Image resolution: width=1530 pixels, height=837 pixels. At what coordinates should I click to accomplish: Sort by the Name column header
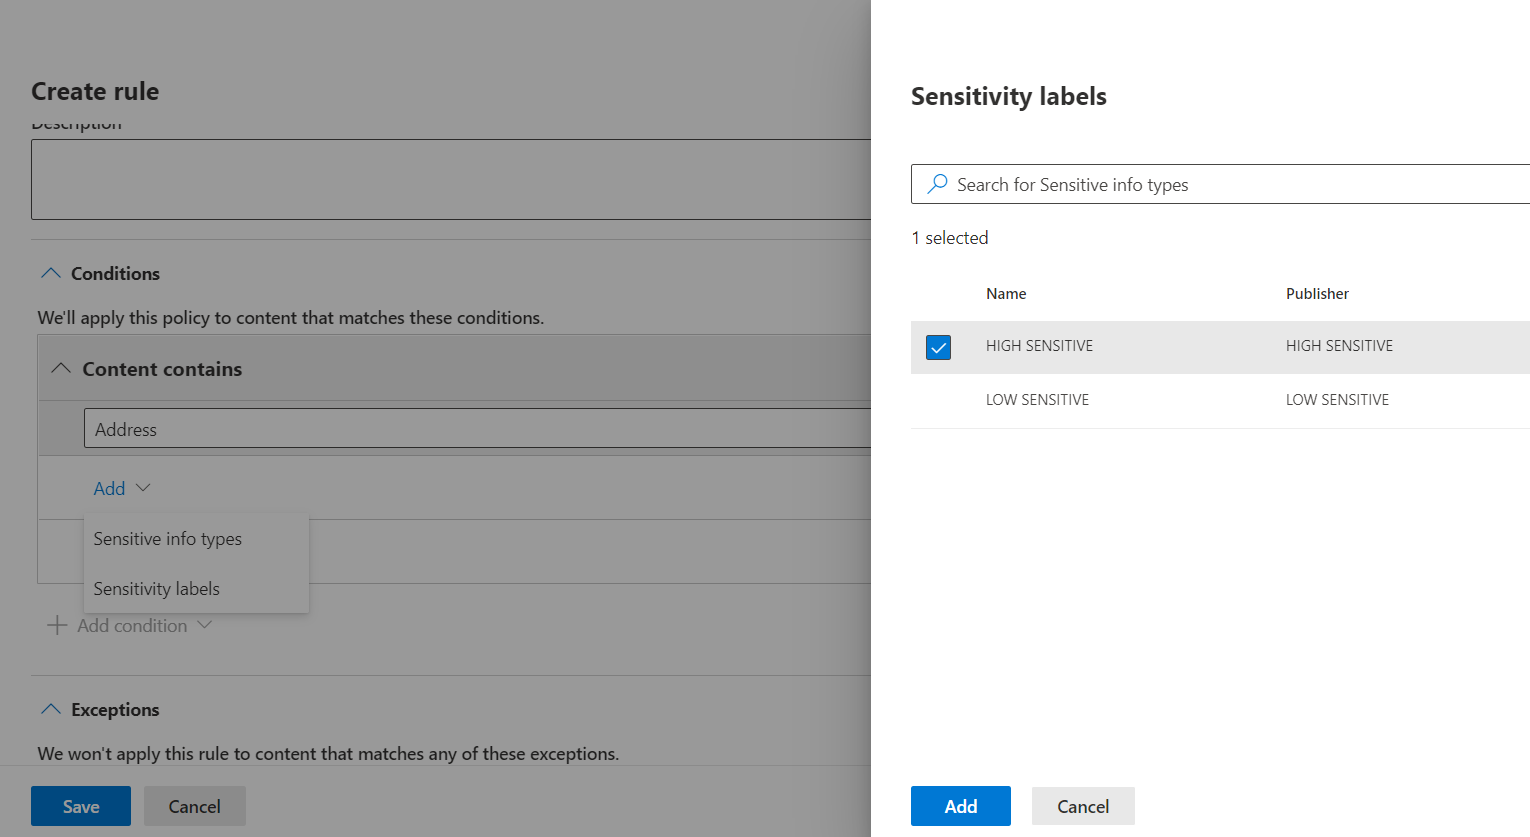(x=1006, y=294)
